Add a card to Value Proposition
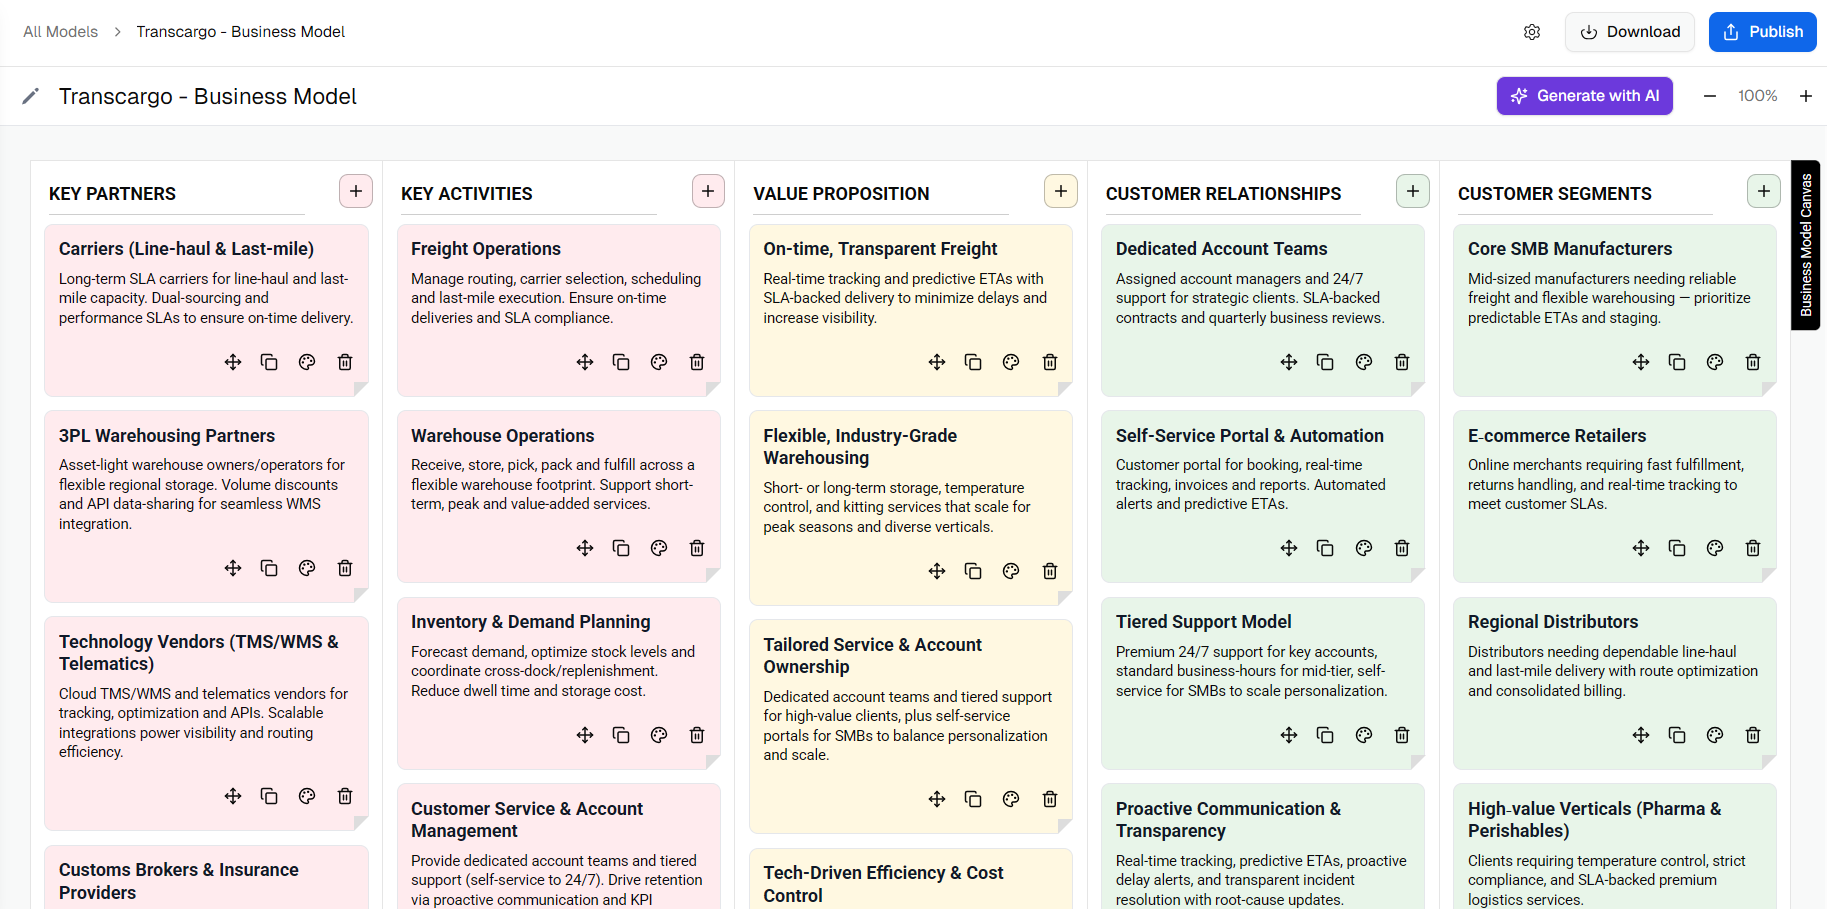 click(1061, 191)
